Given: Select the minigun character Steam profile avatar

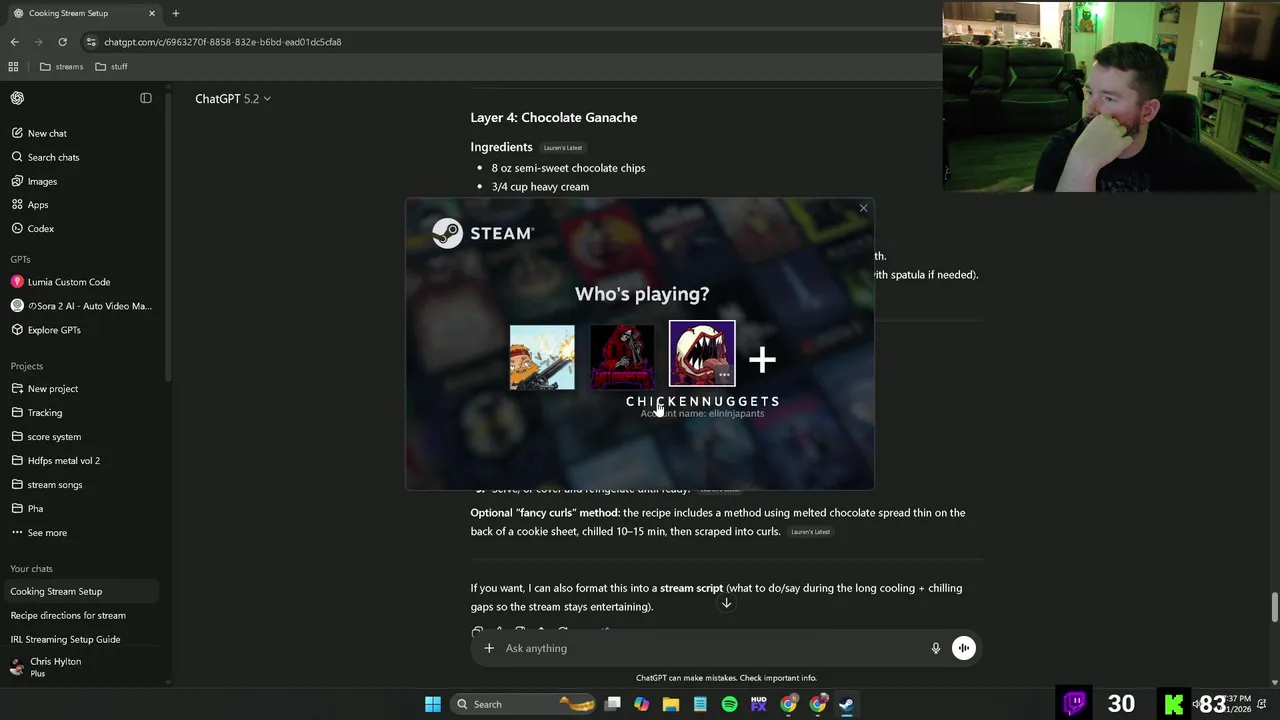Looking at the screenshot, I should coord(542,357).
